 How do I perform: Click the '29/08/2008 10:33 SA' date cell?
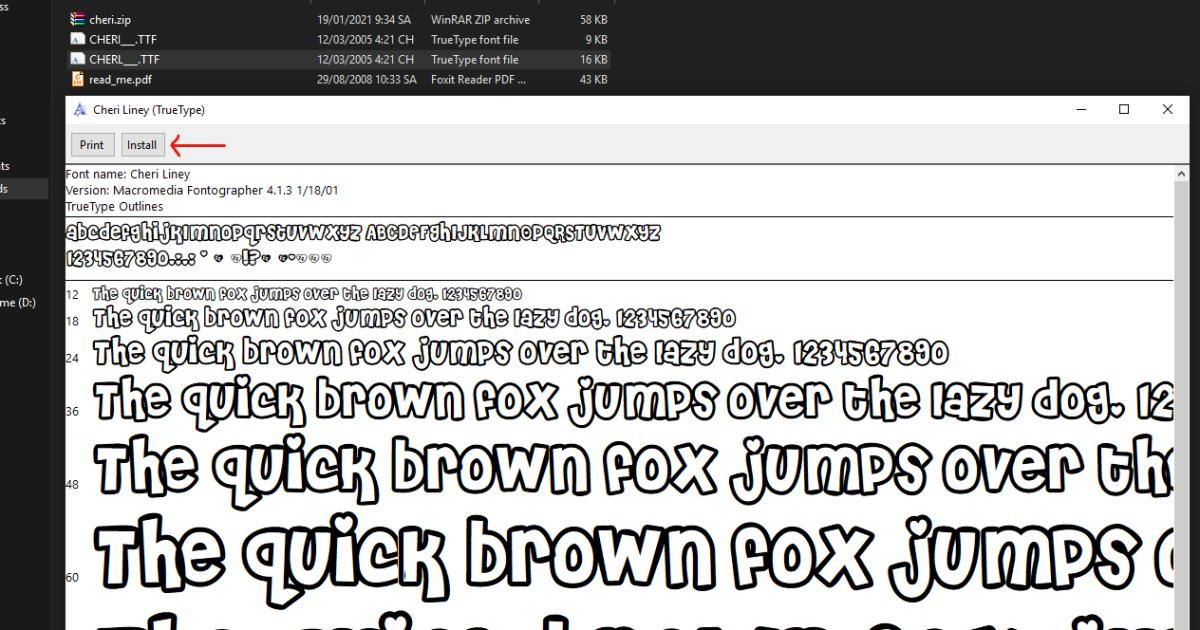click(366, 79)
